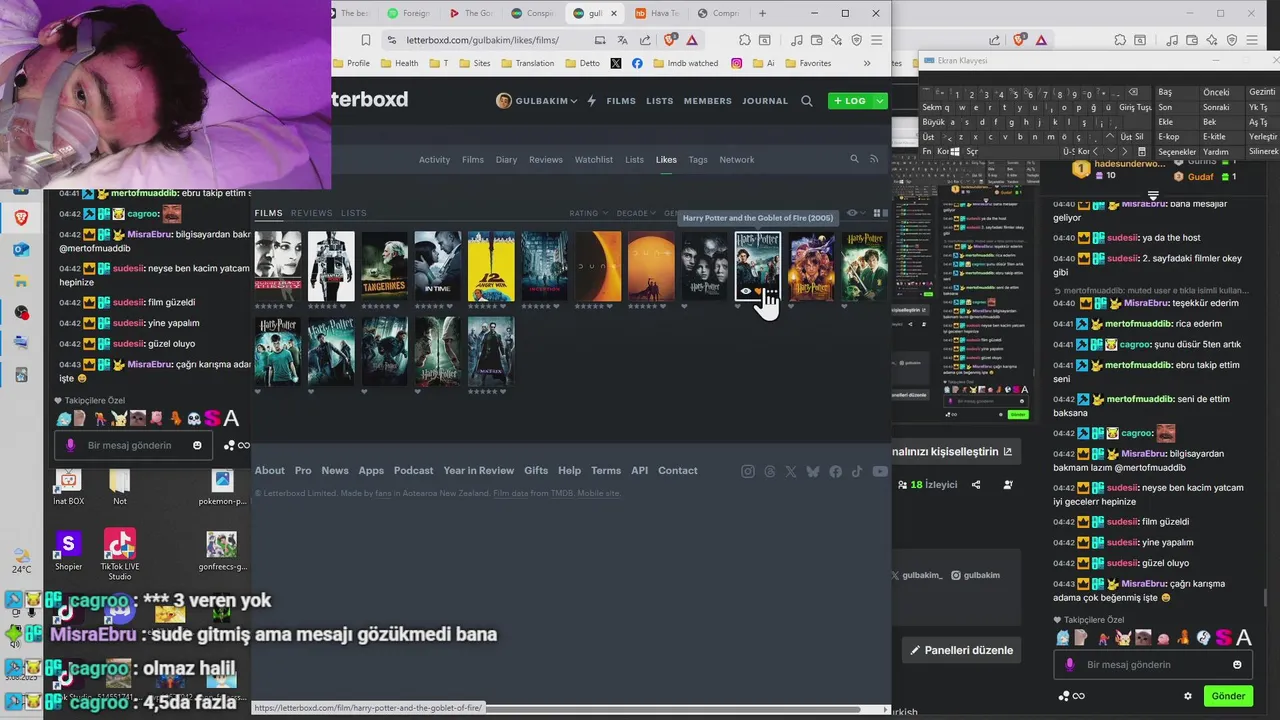The width and height of the screenshot is (1280, 720).
Task: Open the extensions puzzle icon
Action: (x=745, y=40)
